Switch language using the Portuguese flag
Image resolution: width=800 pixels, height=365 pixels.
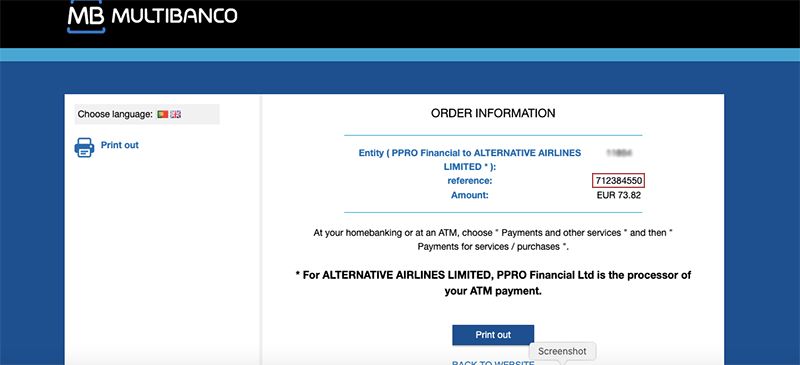coord(163,114)
